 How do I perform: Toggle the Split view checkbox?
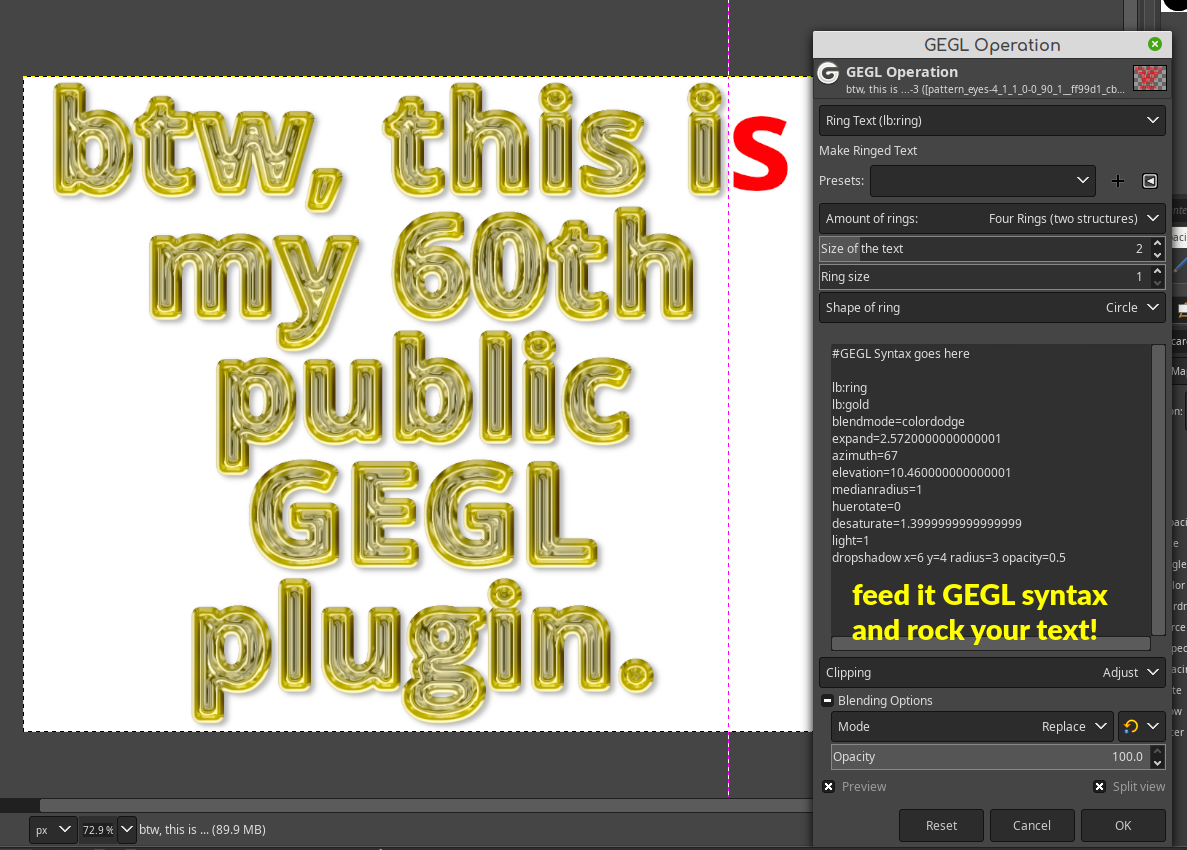pyautogui.click(x=1099, y=787)
